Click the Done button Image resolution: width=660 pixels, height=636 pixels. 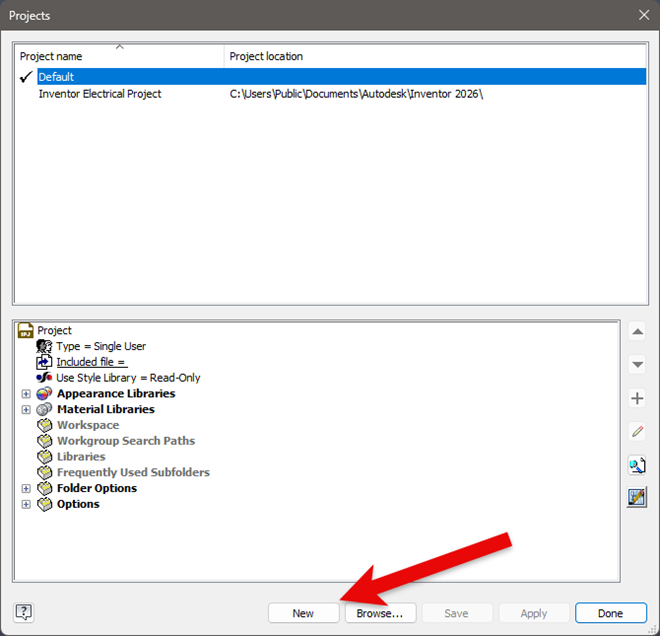(610, 613)
